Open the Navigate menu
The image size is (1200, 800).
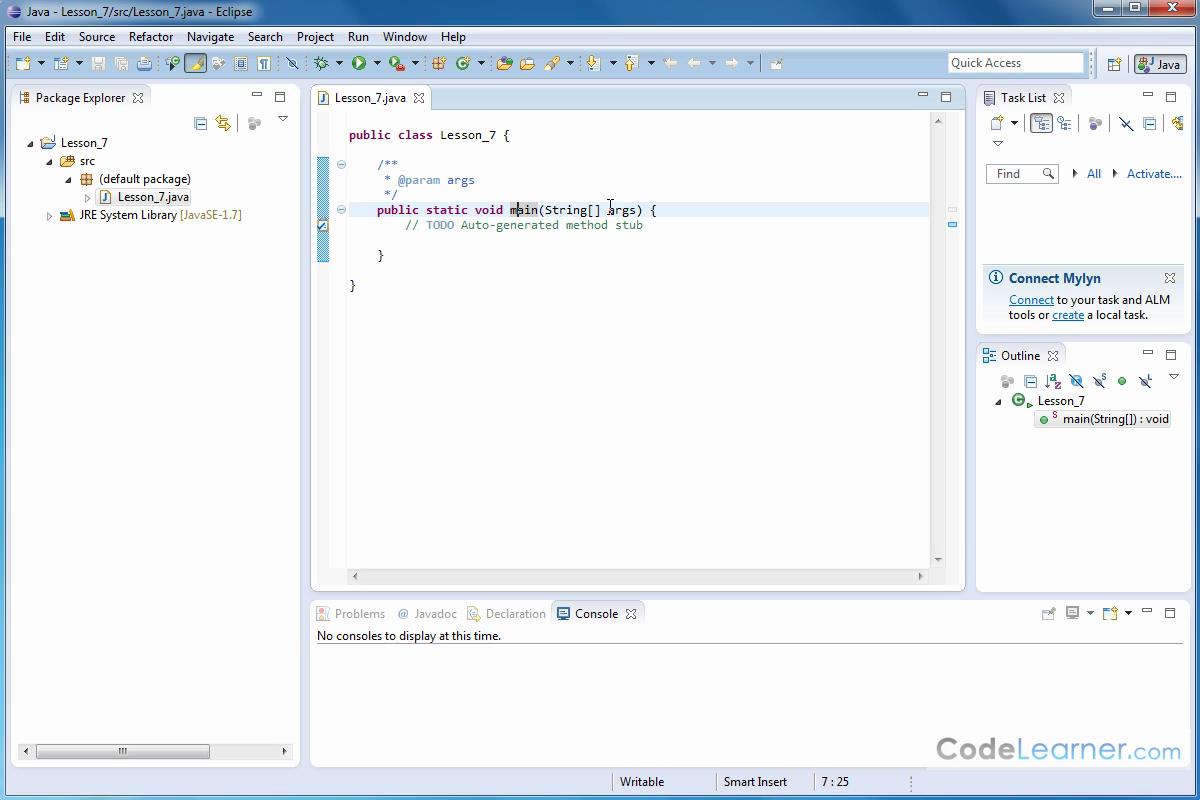(210, 36)
